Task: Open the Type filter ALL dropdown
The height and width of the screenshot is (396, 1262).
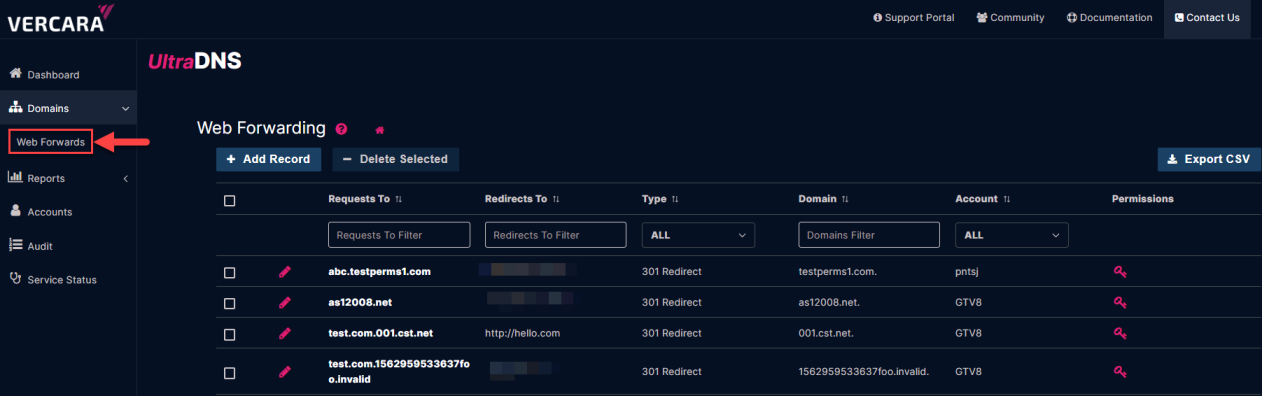Action: point(698,235)
